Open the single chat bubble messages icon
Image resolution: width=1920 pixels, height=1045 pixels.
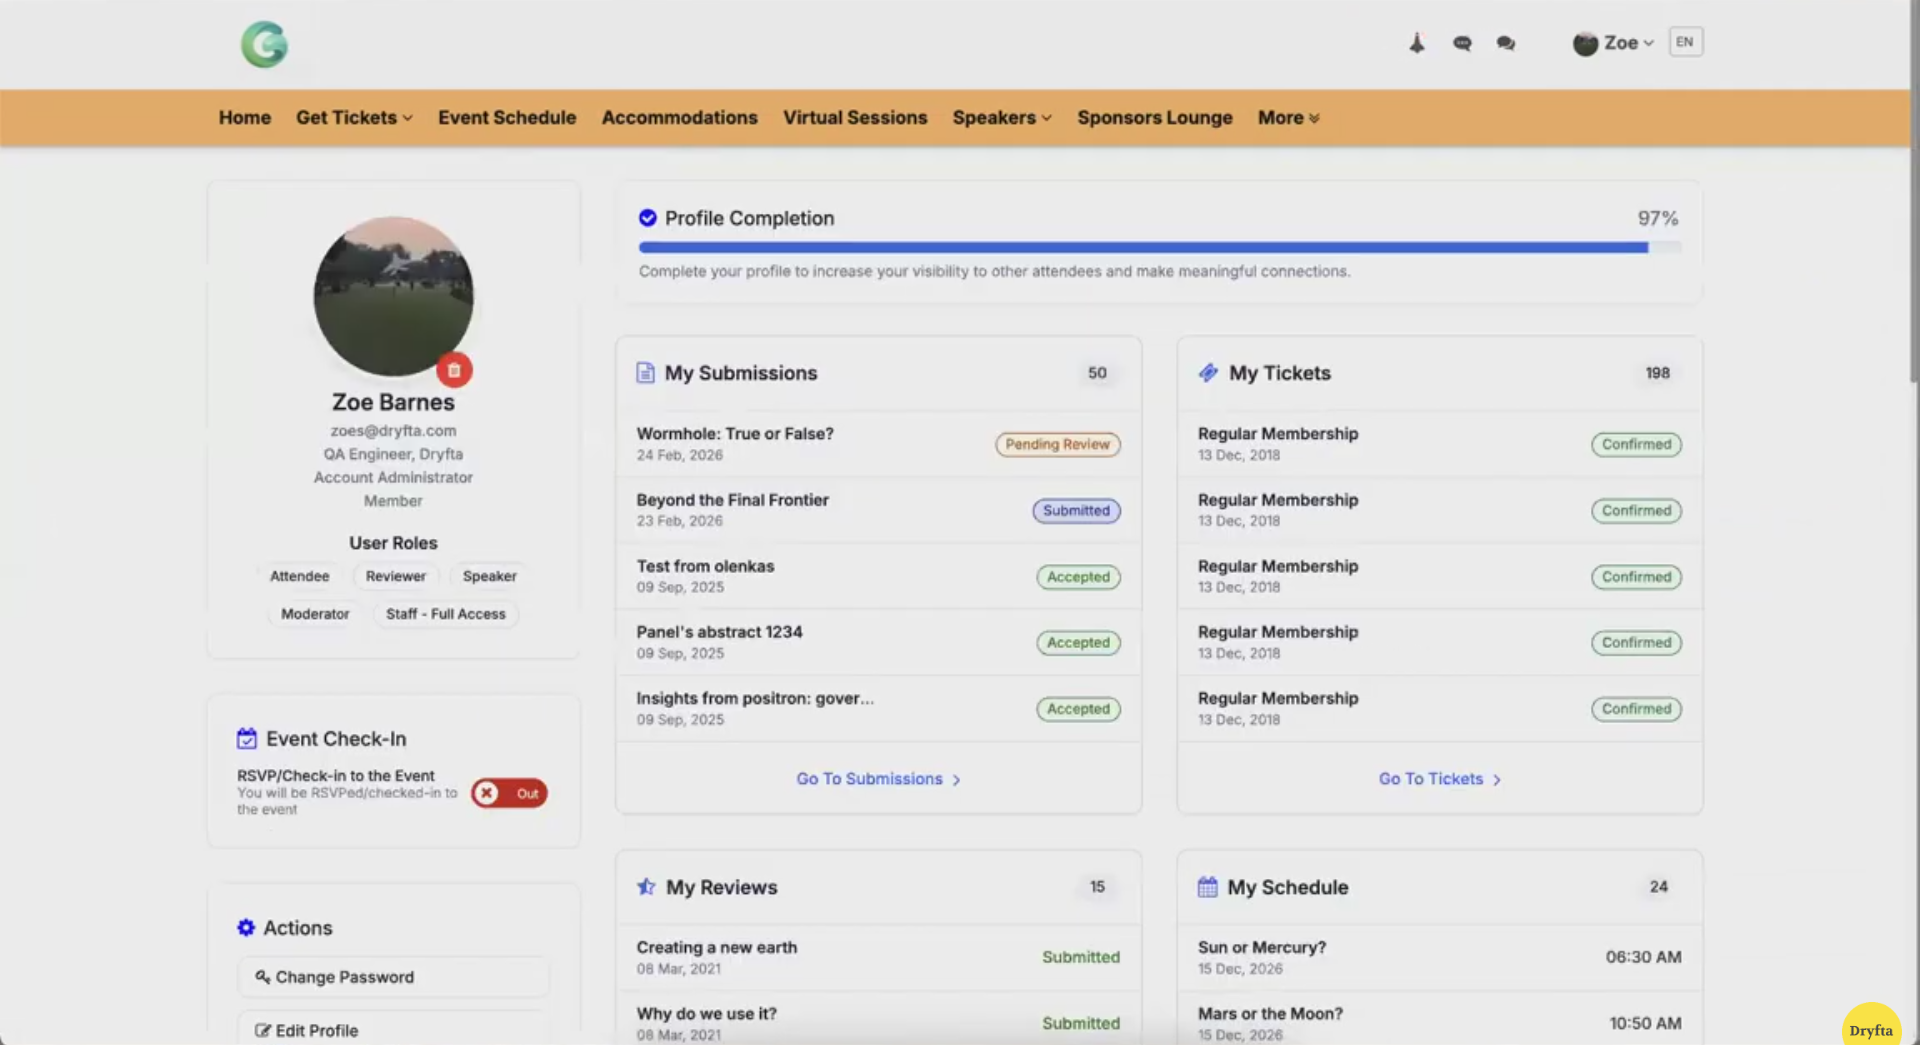[1462, 43]
